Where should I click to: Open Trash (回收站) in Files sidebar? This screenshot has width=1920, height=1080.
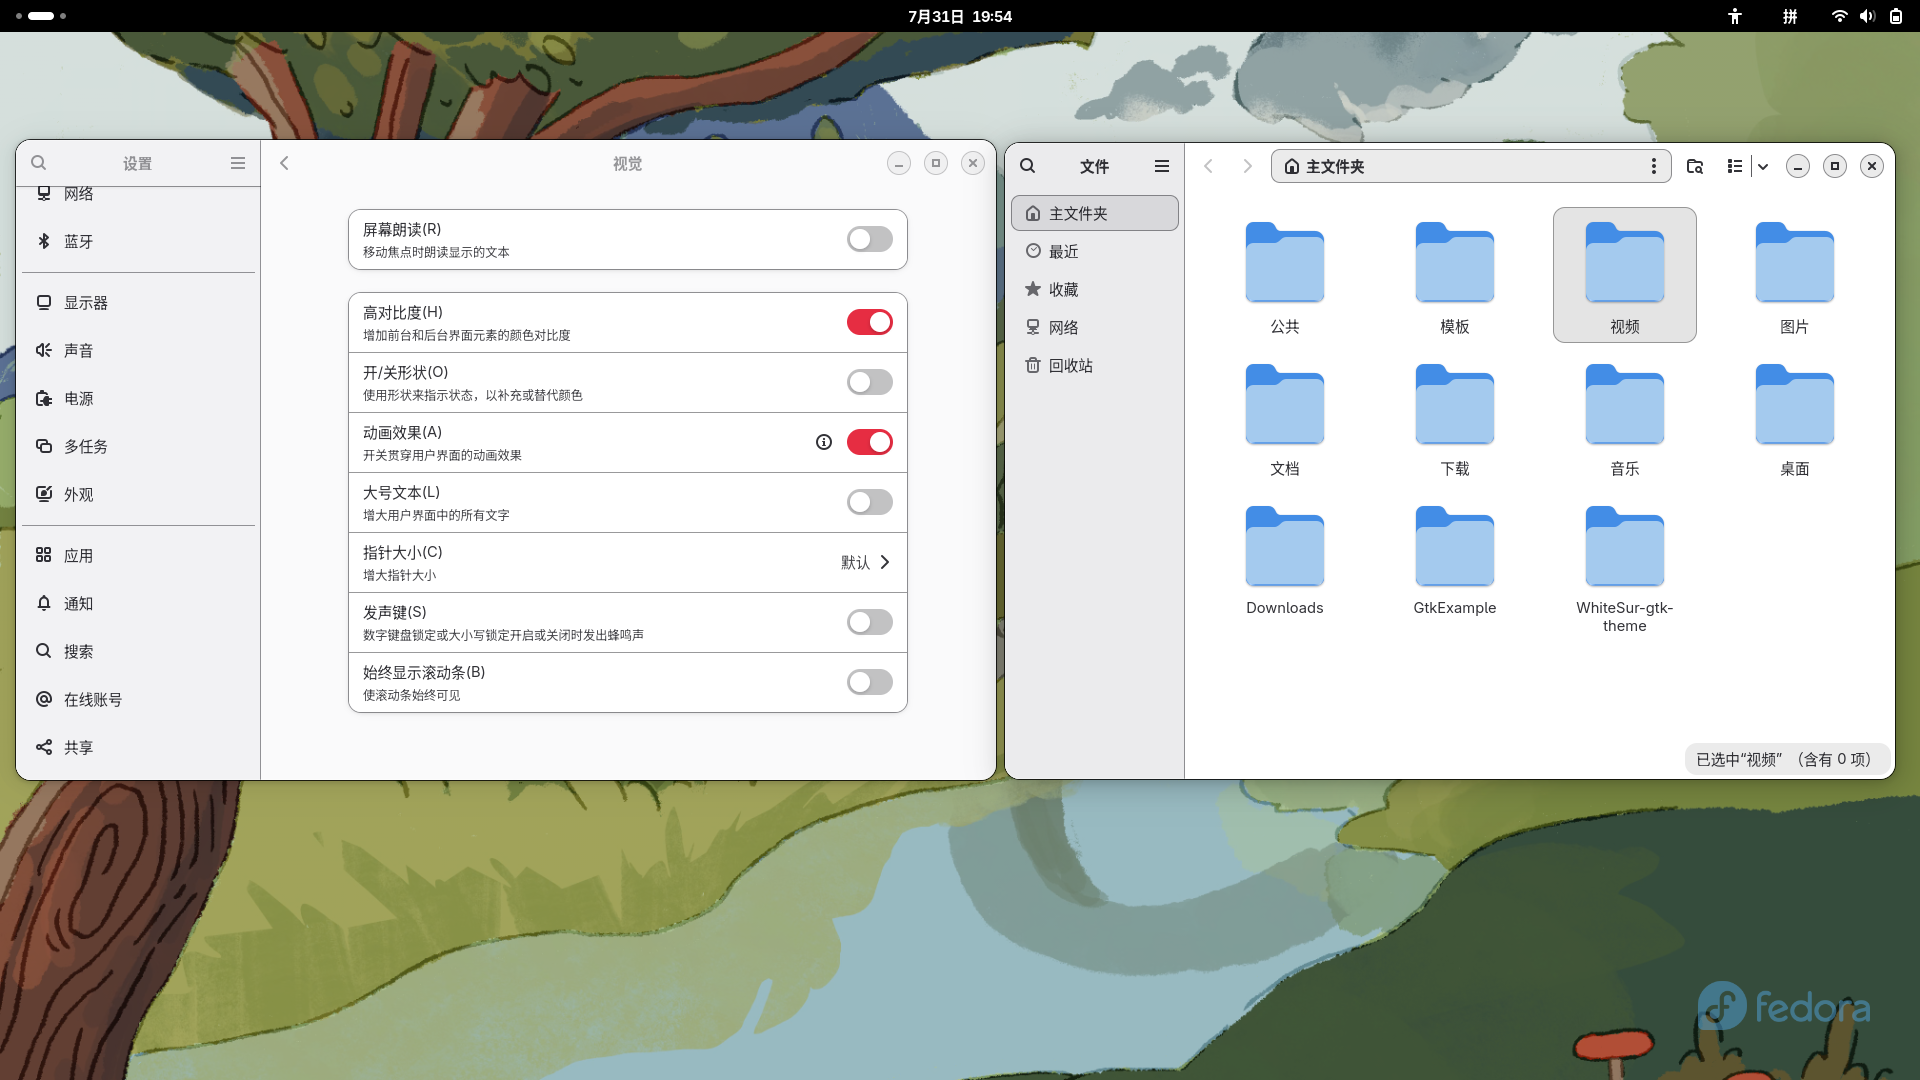tap(1070, 365)
